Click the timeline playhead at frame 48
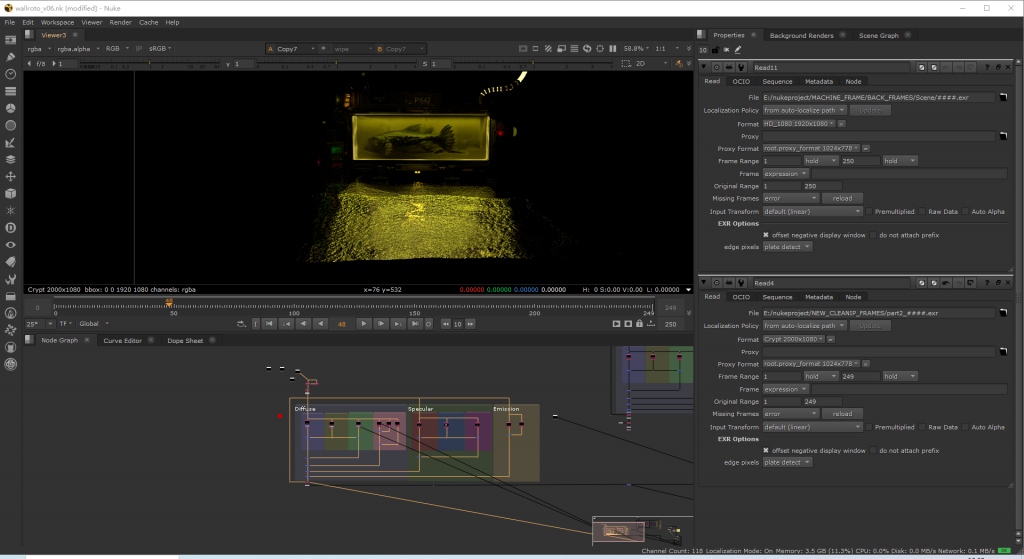Viewport: 1024px width, 559px height. point(169,303)
